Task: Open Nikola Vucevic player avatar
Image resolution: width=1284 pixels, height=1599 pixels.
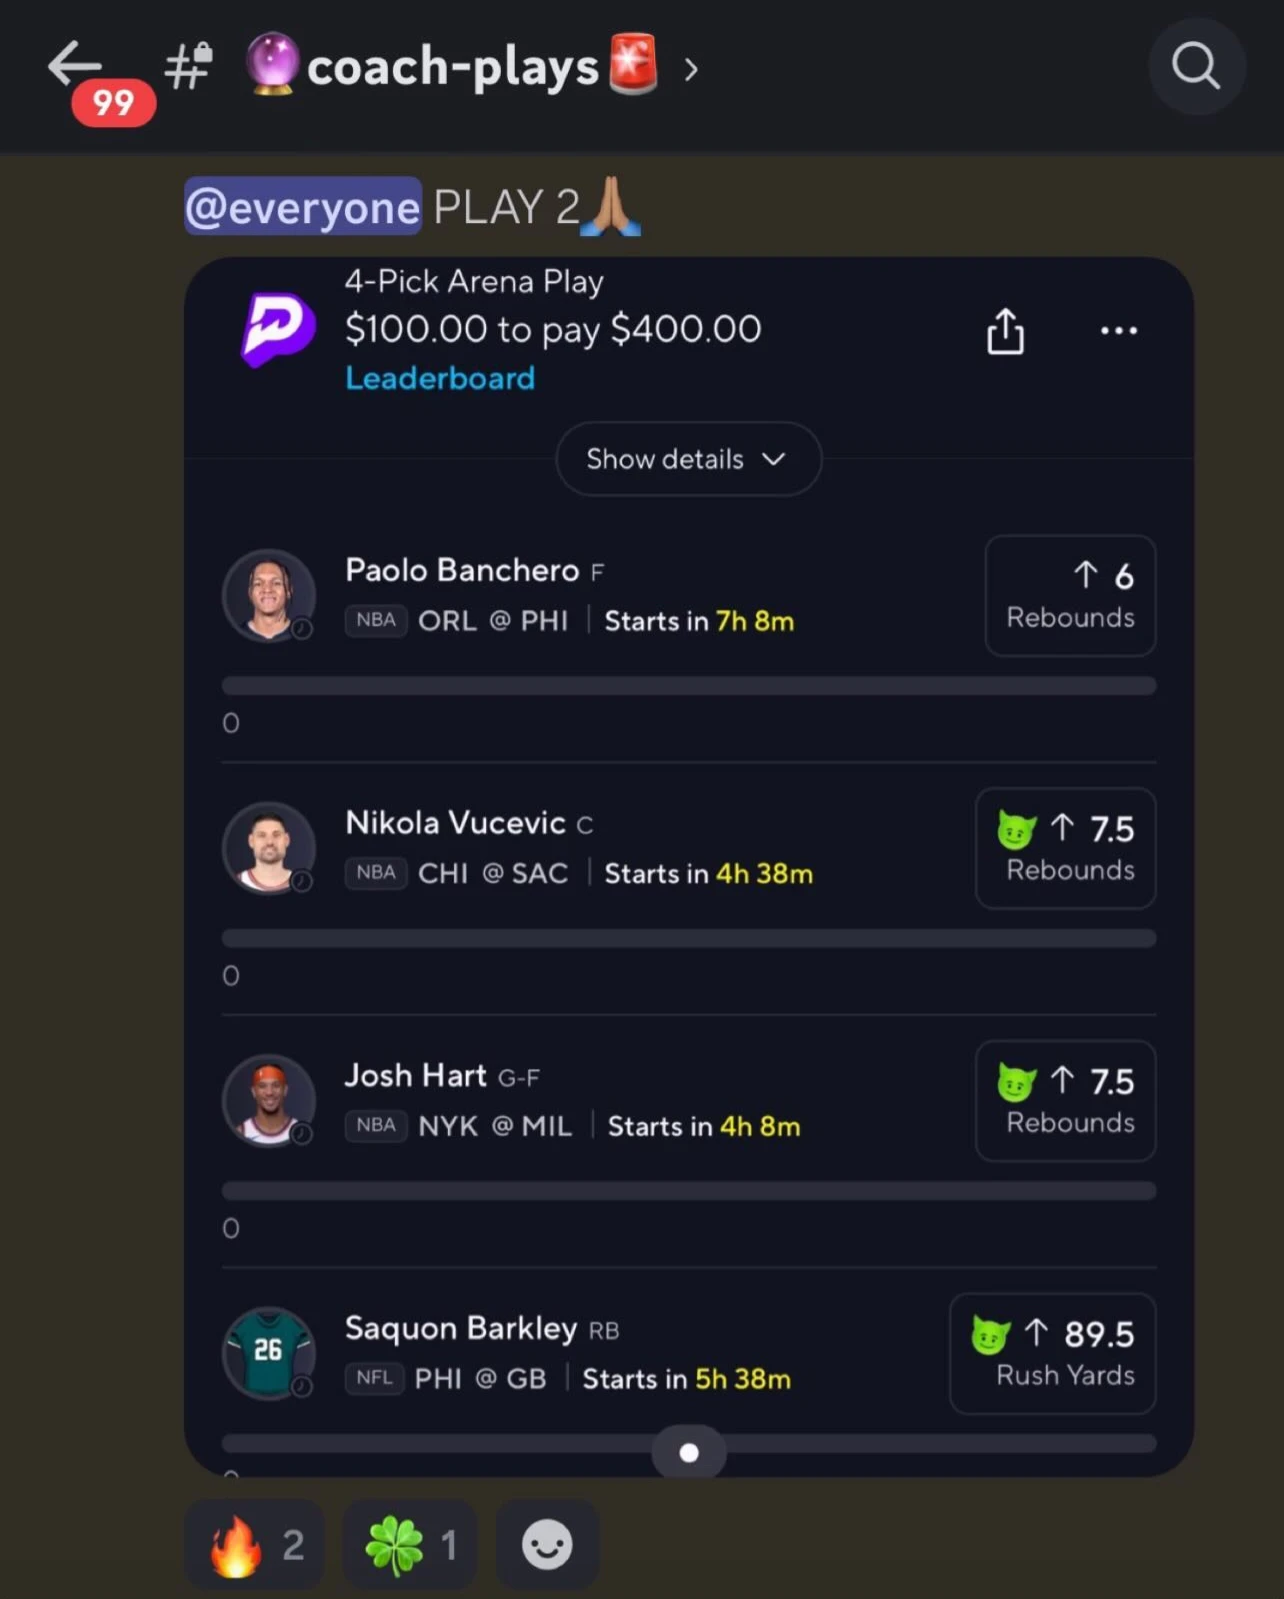Action: [269, 848]
